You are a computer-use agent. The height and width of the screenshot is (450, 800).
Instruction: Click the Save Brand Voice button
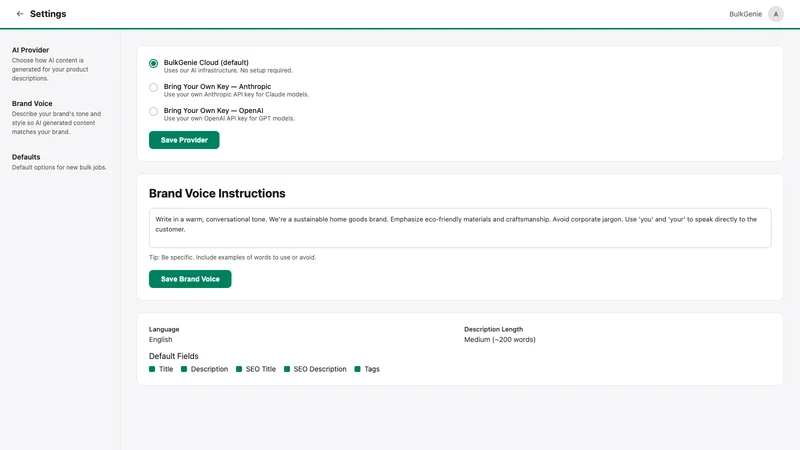[190, 279]
